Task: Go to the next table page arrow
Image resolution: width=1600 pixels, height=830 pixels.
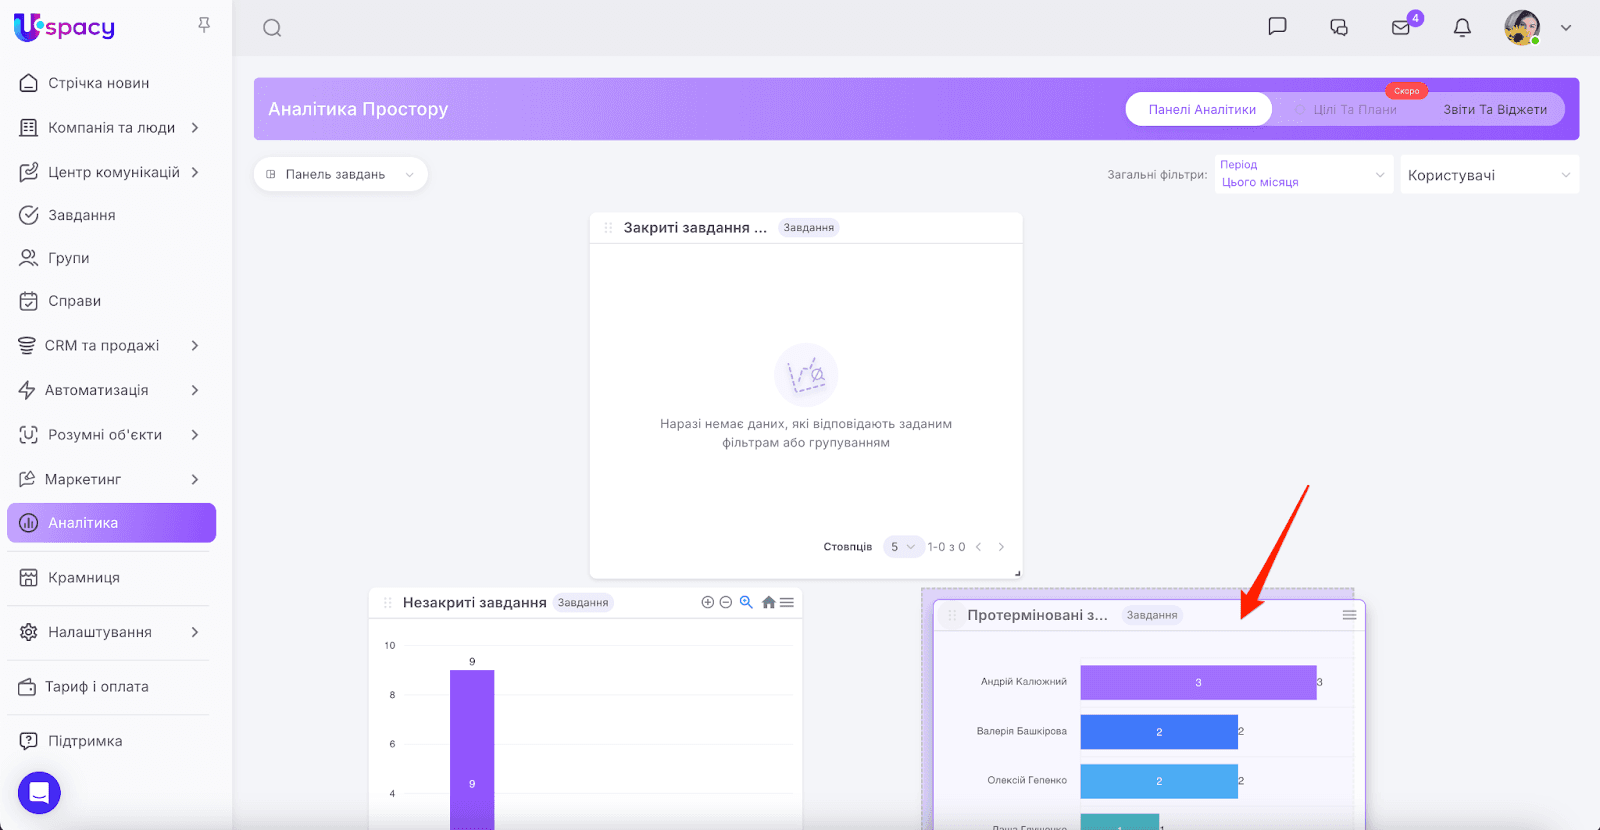Action: pos(1001,547)
